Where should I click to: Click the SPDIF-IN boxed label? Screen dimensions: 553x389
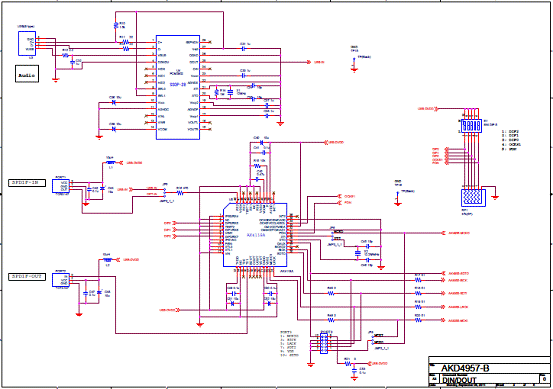click(x=27, y=183)
